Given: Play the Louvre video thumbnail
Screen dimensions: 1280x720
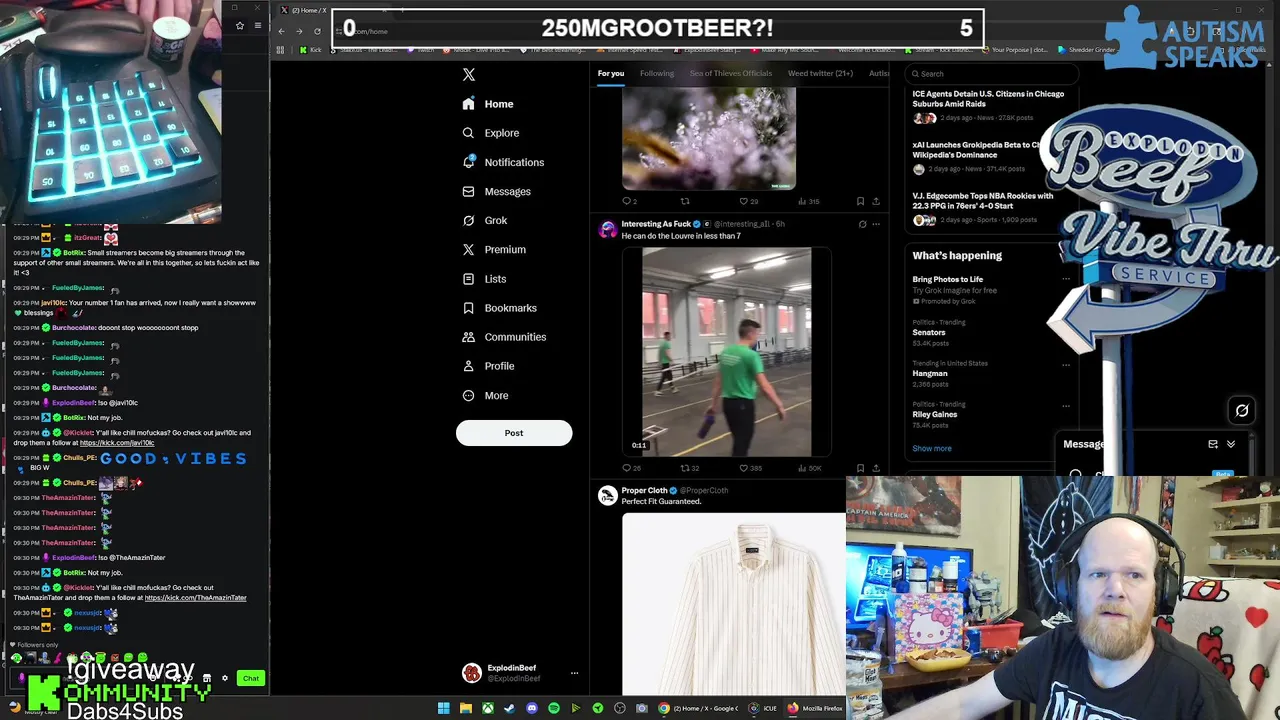Looking at the screenshot, I should pos(727,352).
